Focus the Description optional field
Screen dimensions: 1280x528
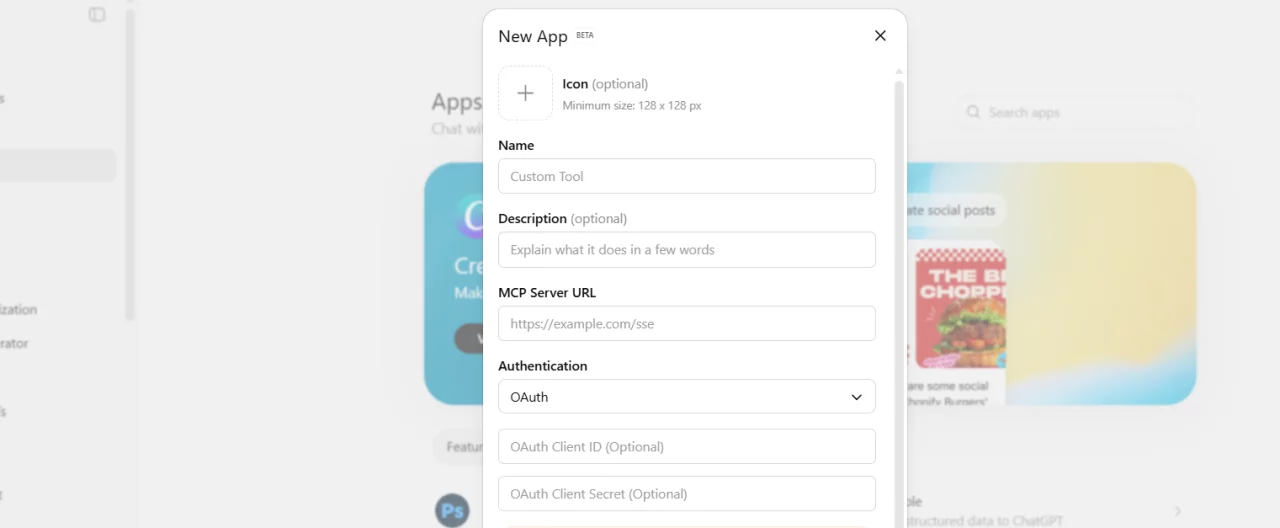coord(687,250)
